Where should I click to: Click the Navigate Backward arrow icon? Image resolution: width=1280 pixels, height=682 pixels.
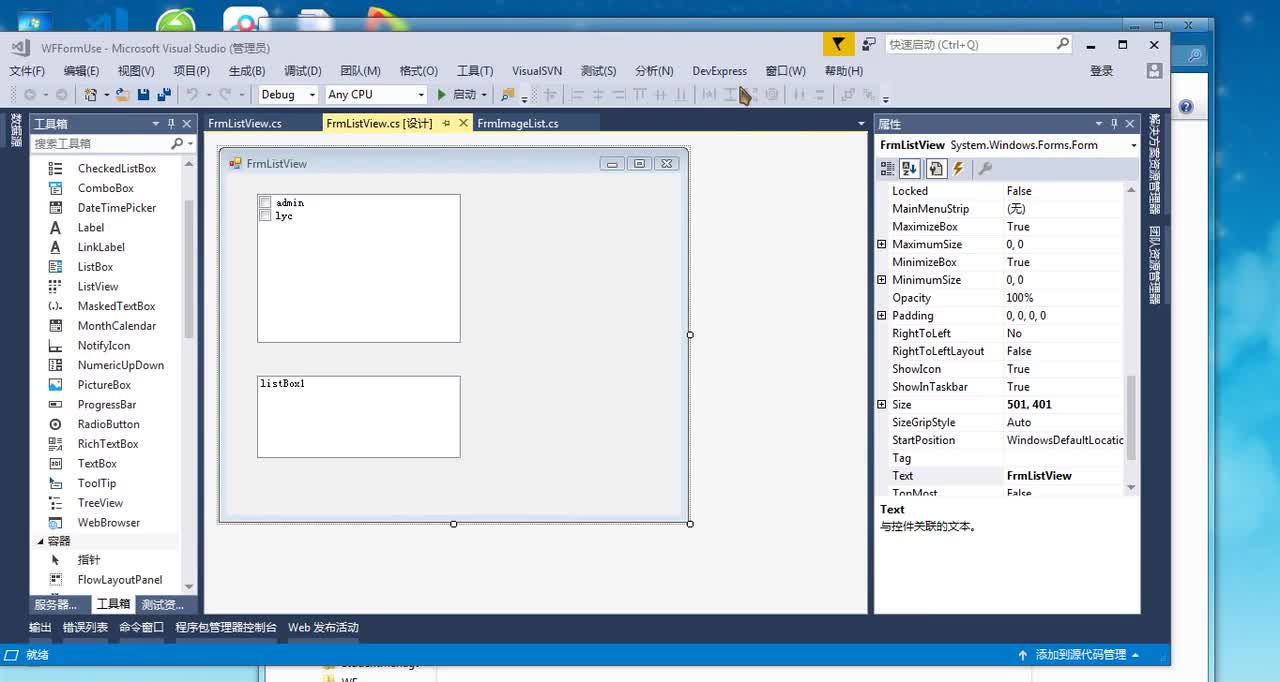[30, 94]
